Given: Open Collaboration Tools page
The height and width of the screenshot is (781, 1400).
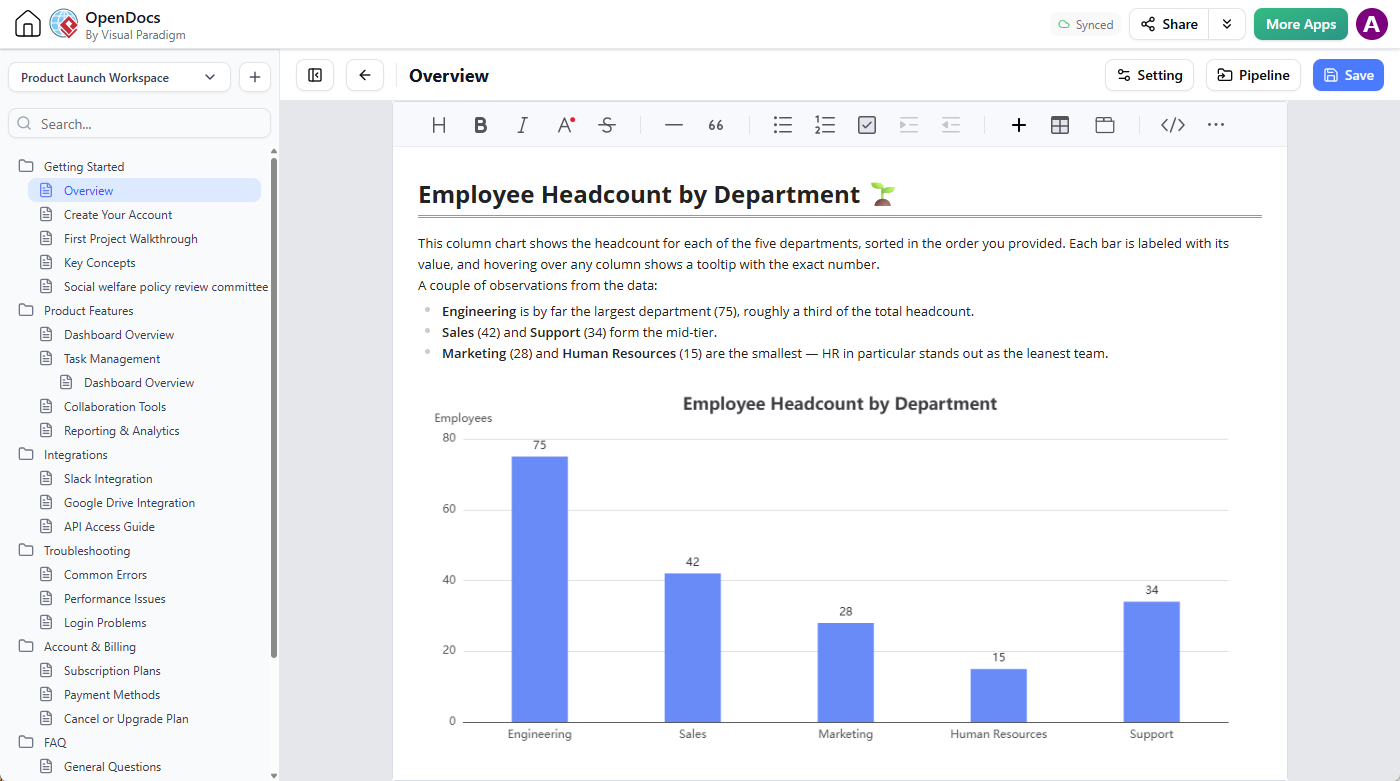Looking at the screenshot, I should (x=114, y=407).
